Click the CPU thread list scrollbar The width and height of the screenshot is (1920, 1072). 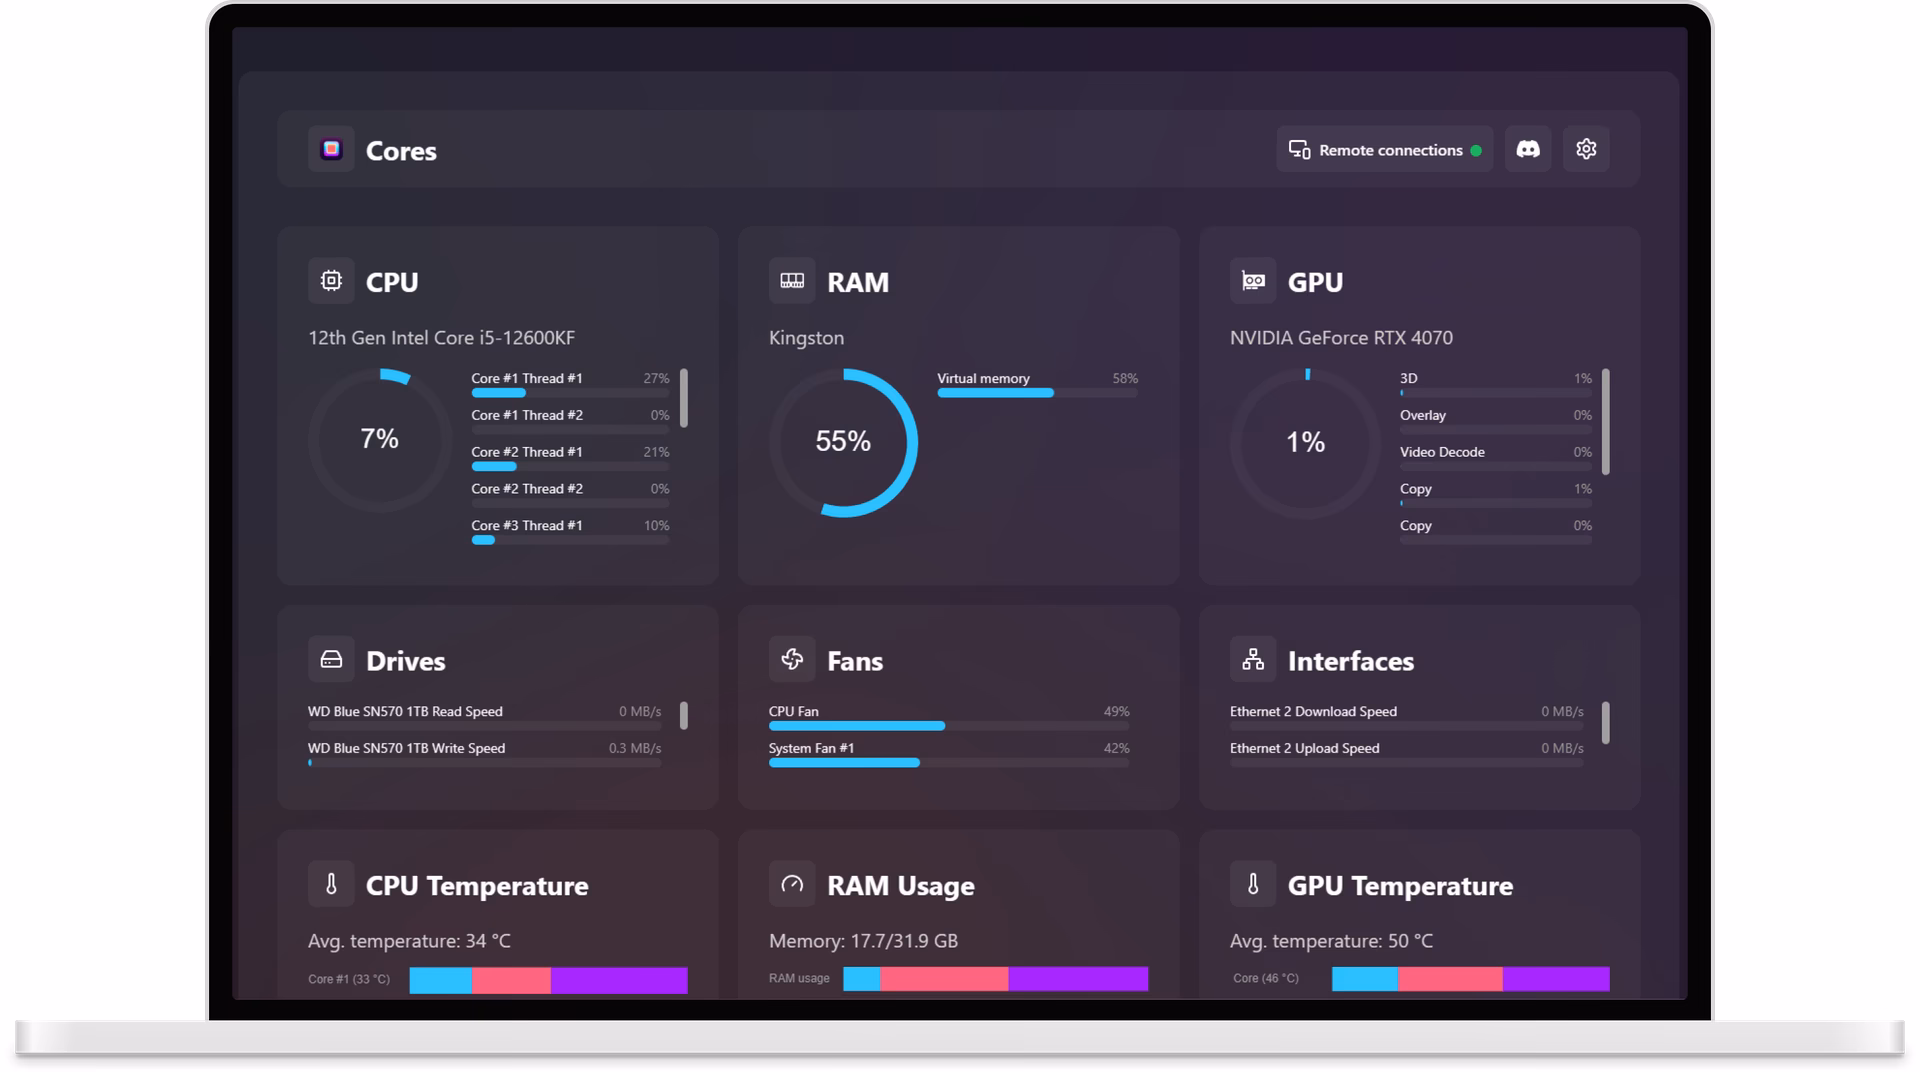tap(684, 398)
